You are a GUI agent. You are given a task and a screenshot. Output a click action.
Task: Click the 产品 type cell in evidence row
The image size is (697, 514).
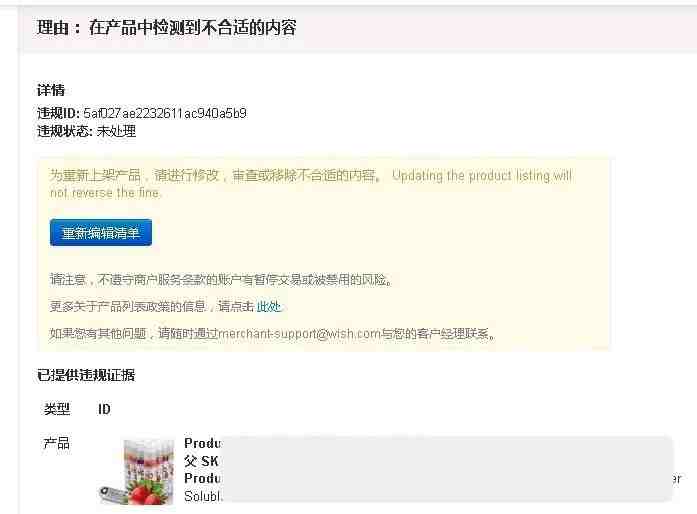[x=56, y=443]
